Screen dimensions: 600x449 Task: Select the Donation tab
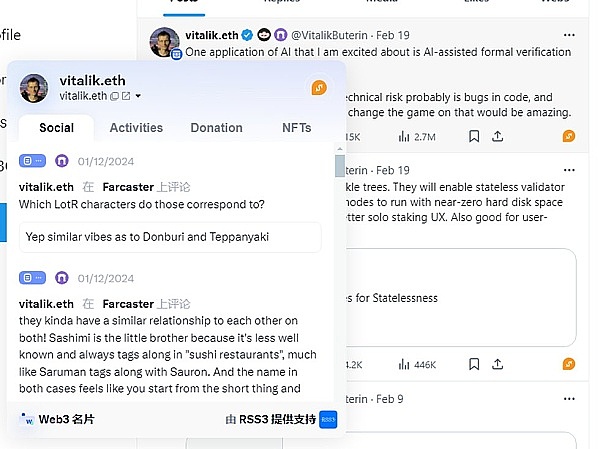coord(216,128)
